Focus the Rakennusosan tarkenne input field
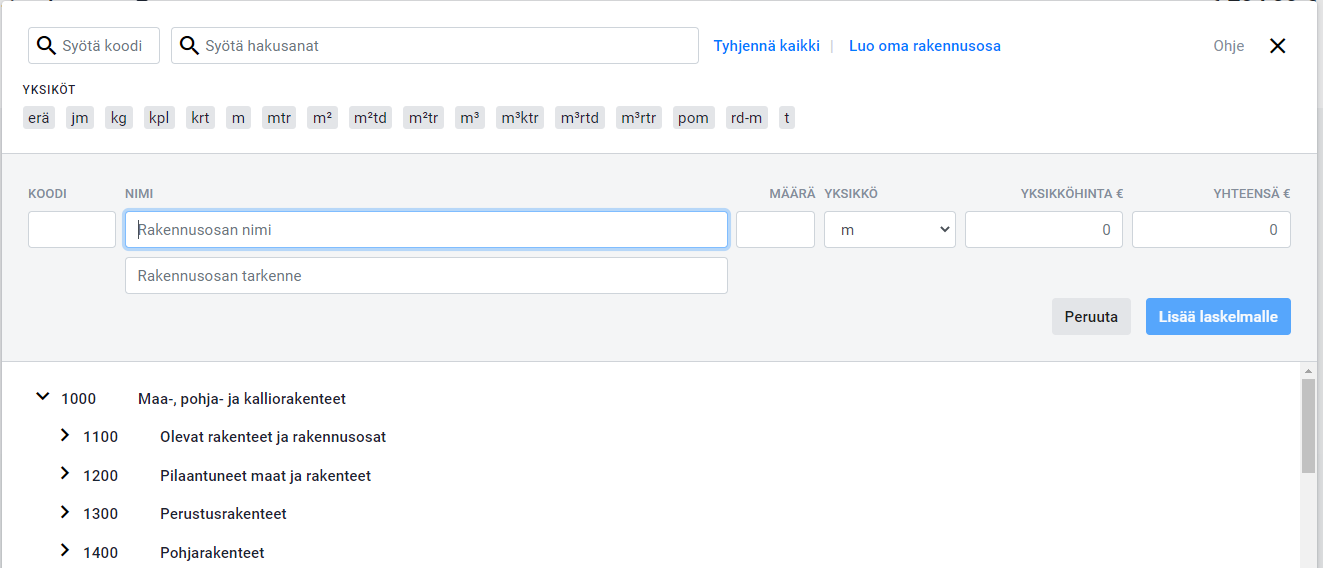The width and height of the screenshot is (1323, 568). (x=426, y=276)
